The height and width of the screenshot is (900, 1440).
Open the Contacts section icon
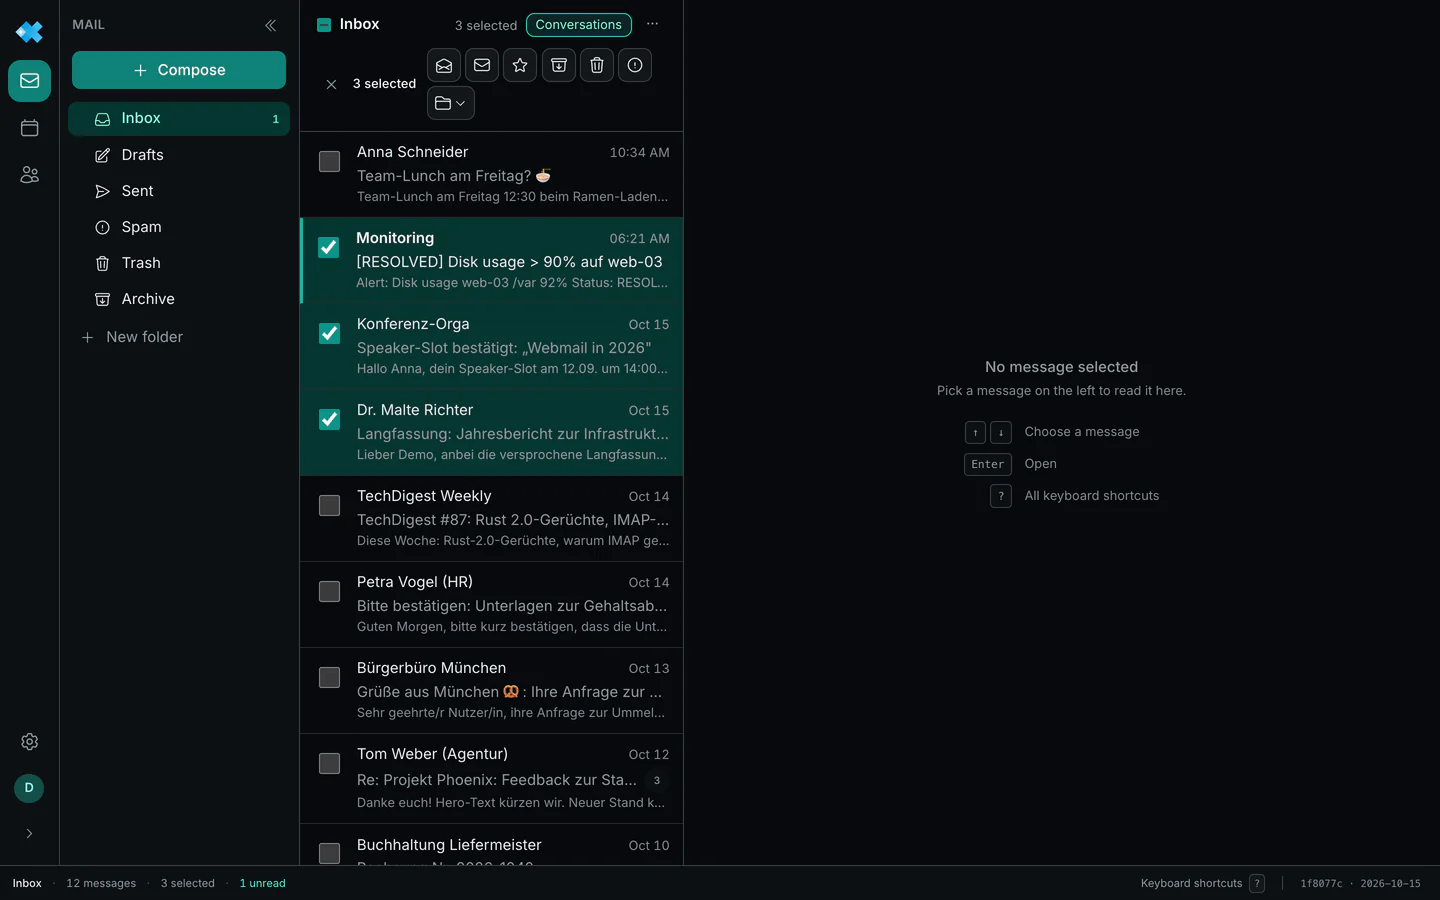point(29,175)
